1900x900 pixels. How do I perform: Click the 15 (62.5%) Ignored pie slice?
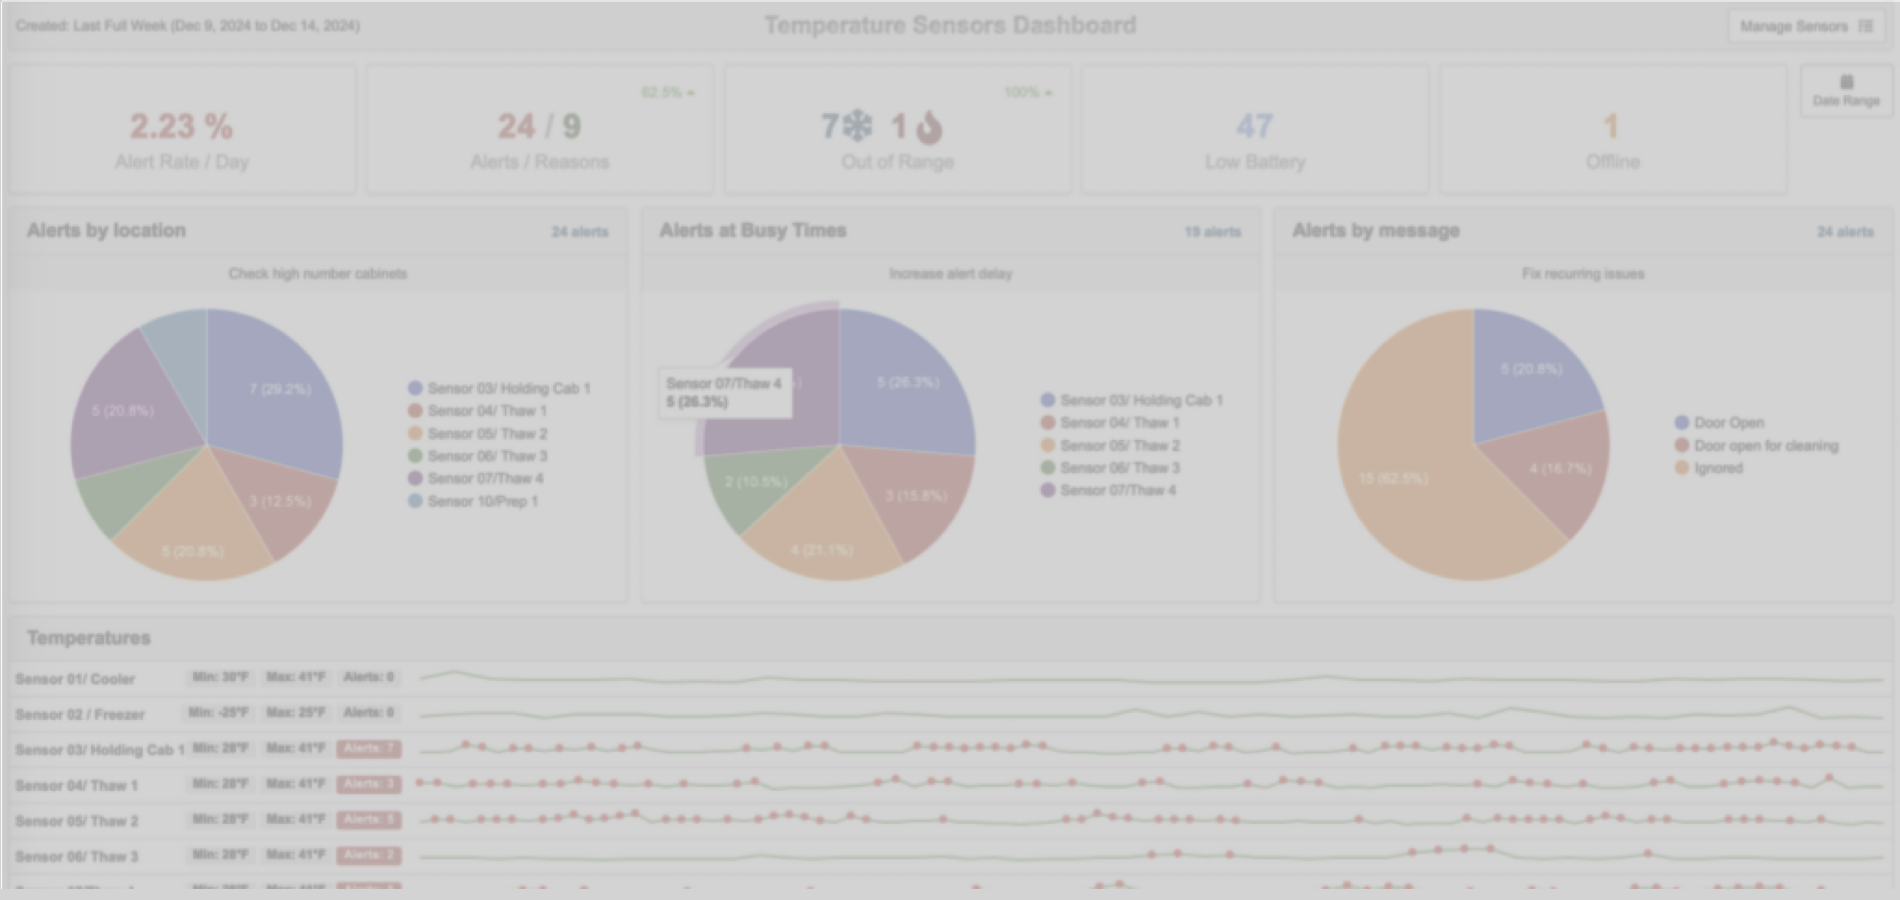click(1400, 480)
